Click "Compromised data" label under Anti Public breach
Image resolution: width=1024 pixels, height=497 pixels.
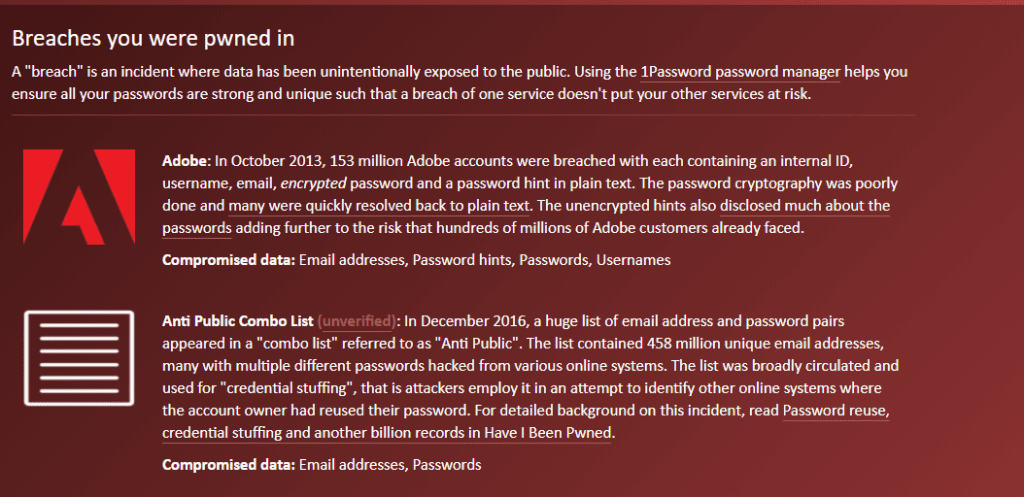click(x=229, y=465)
